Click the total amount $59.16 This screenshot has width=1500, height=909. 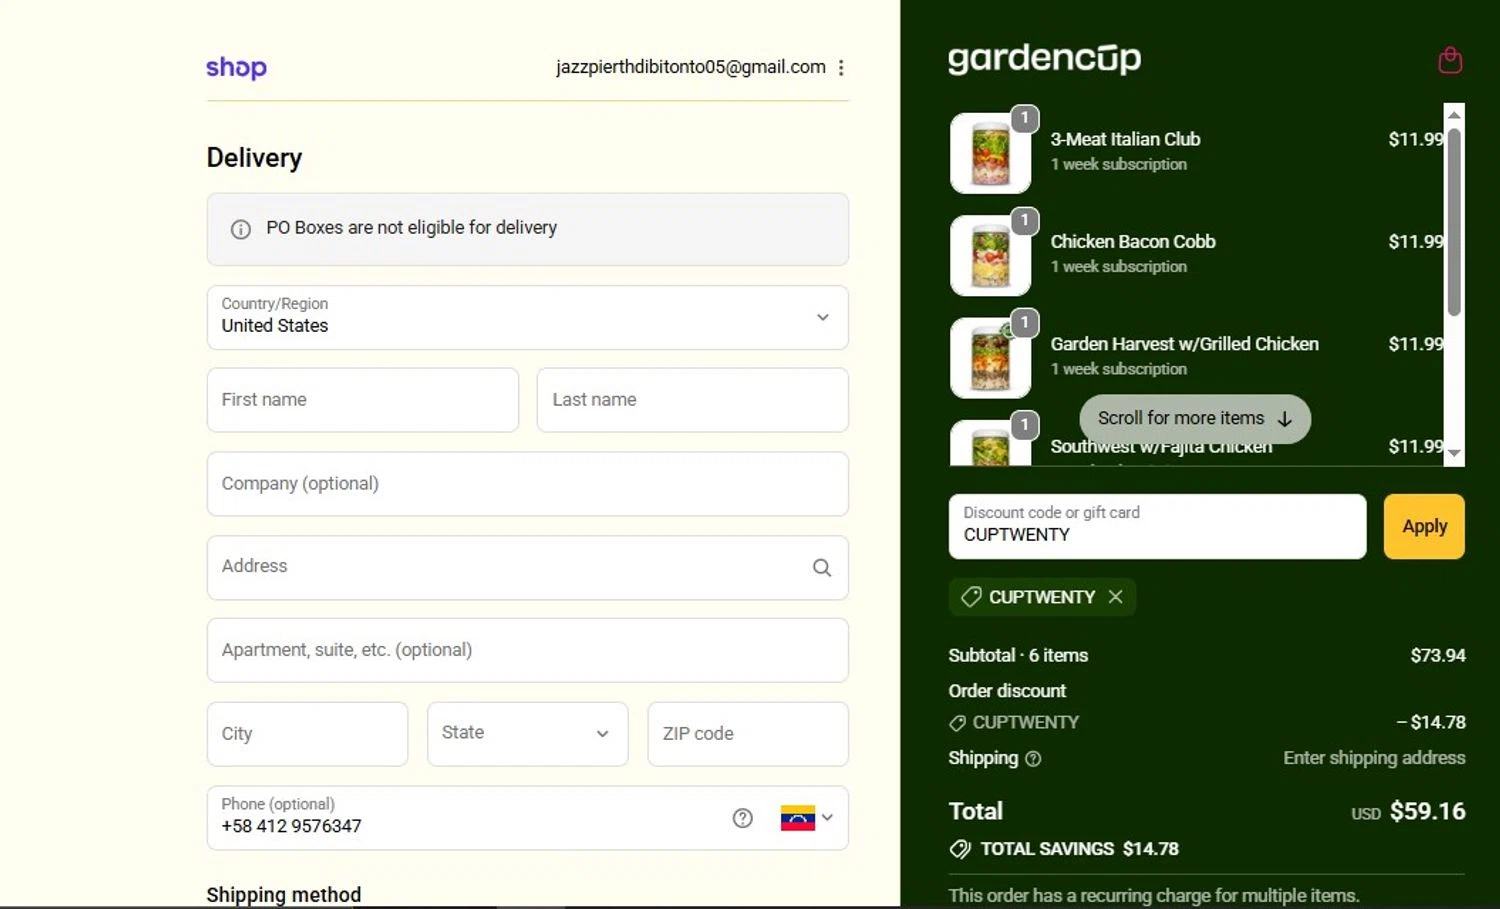[1427, 811]
